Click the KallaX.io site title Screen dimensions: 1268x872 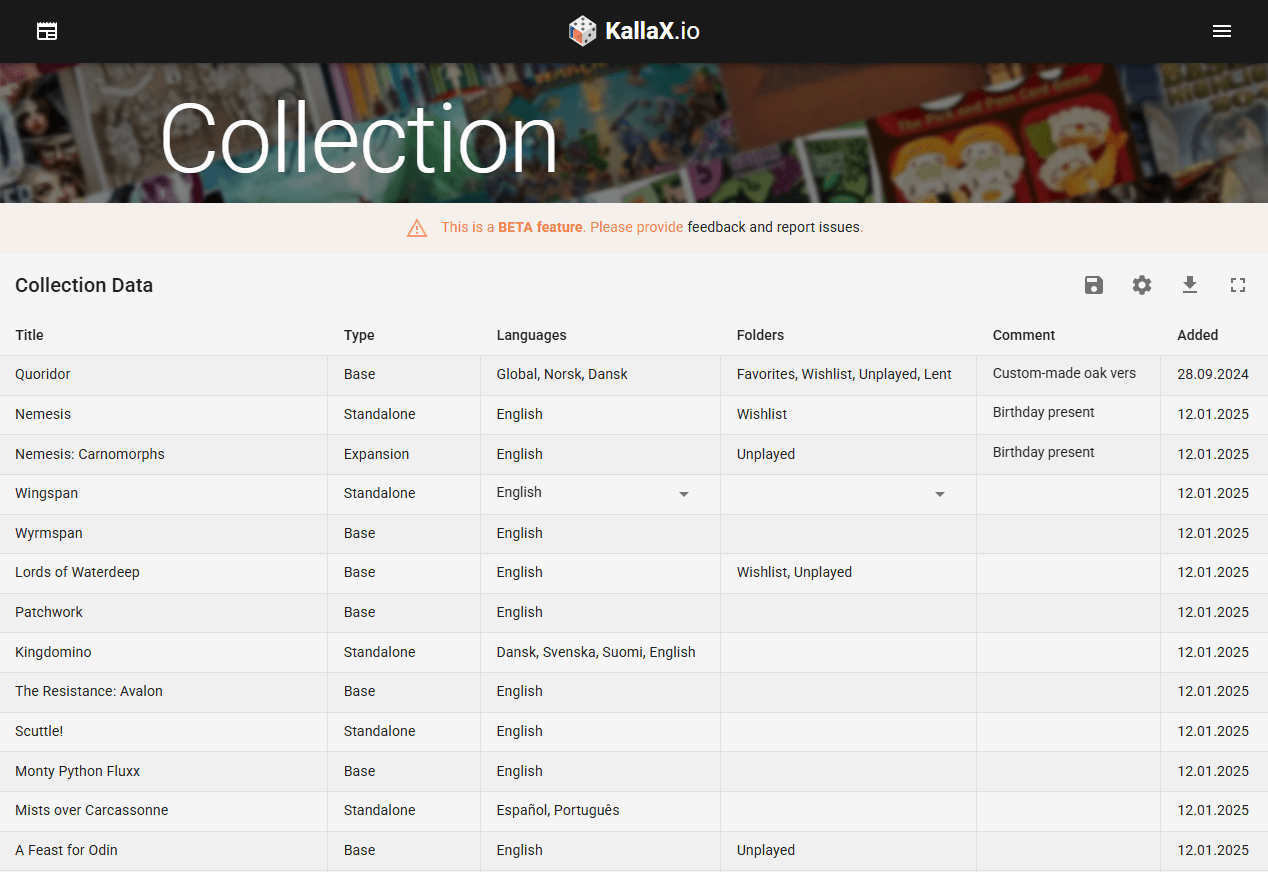pyautogui.click(x=652, y=31)
